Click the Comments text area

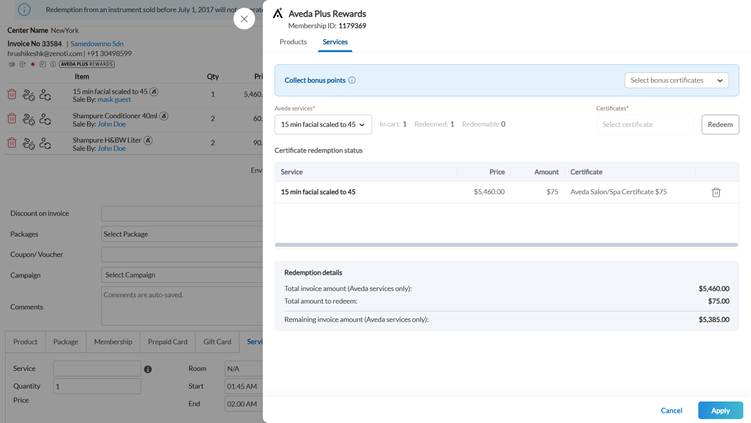point(182,306)
